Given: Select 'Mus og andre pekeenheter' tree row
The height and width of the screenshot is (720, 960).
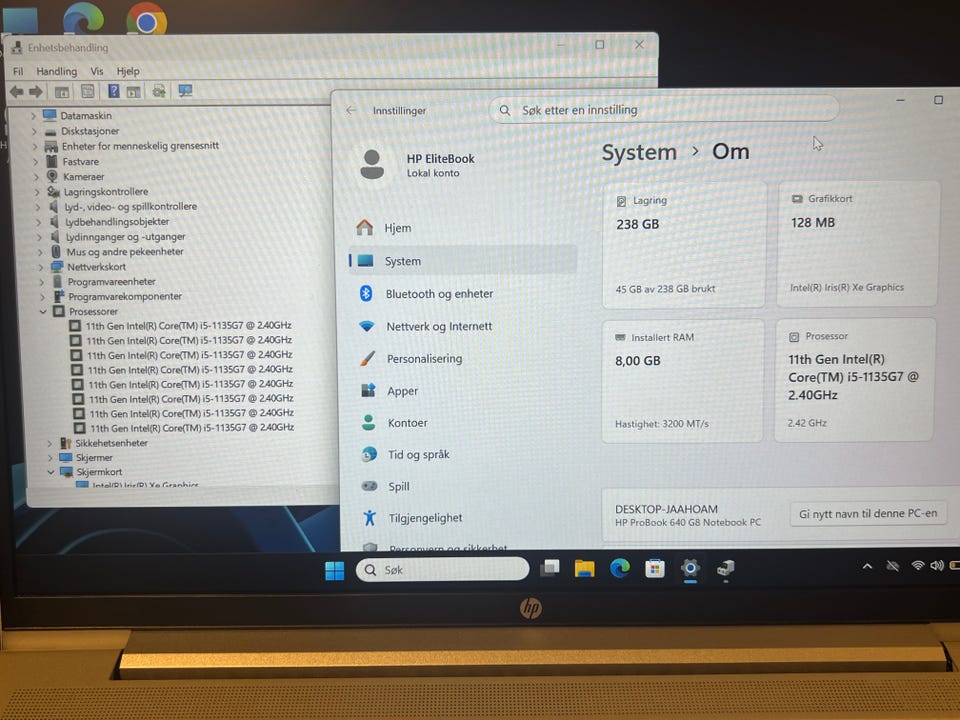Looking at the screenshot, I should tap(124, 252).
